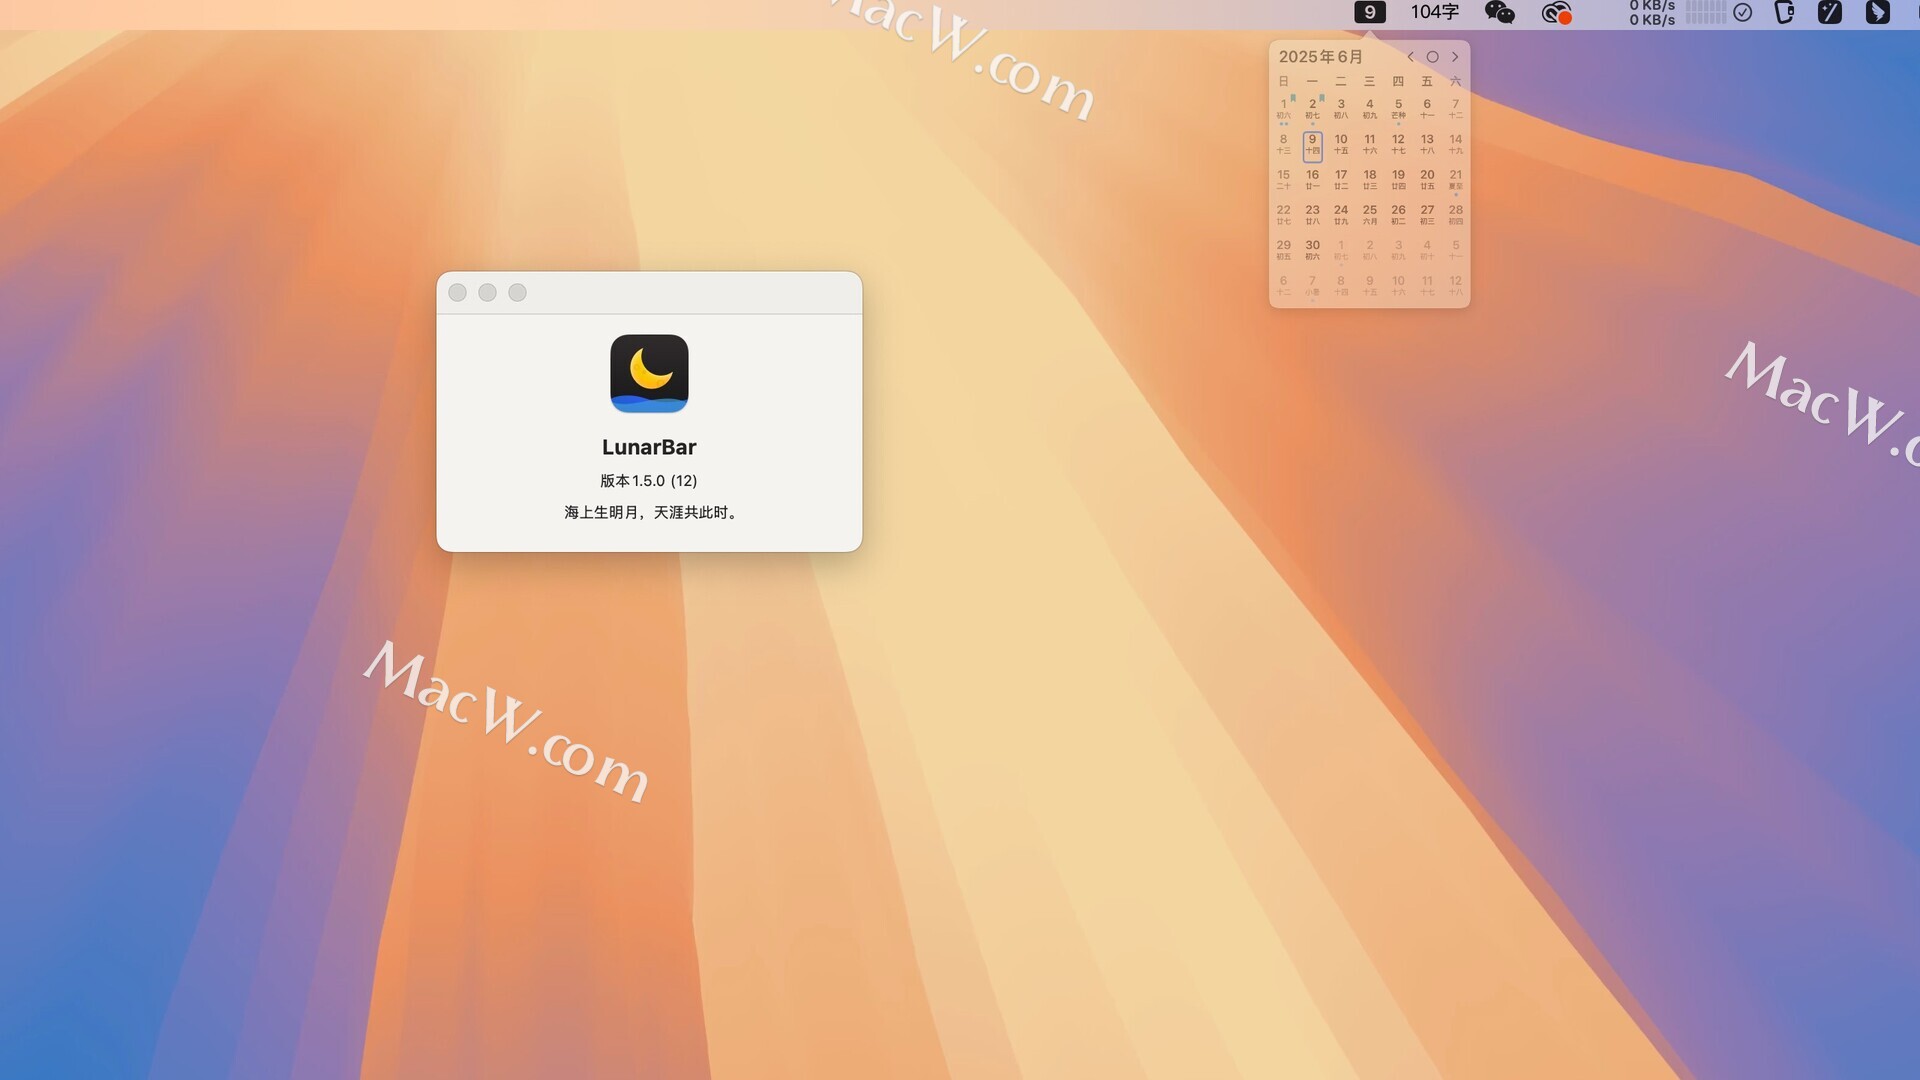The height and width of the screenshot is (1080, 1920).
Task: Click the network speed KB/s indicator
Action: point(1652,12)
